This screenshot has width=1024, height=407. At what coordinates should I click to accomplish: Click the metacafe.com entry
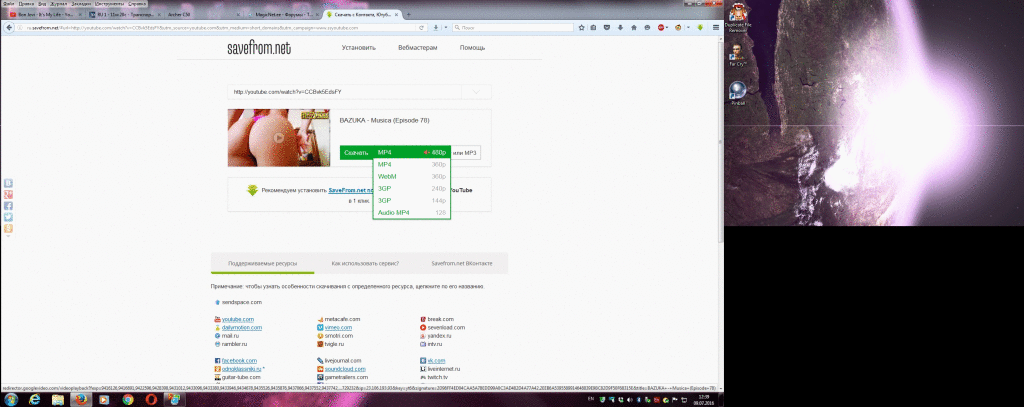click(342, 319)
